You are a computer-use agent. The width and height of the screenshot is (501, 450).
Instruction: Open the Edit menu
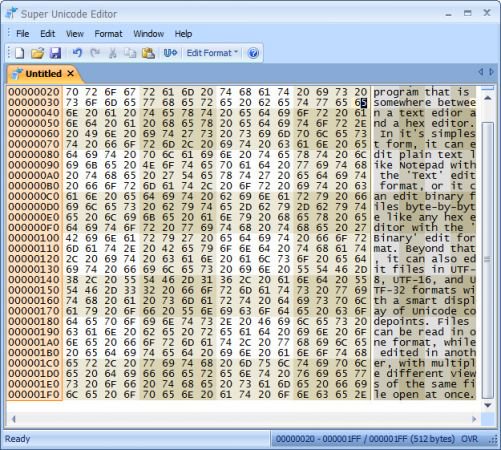click(x=48, y=34)
